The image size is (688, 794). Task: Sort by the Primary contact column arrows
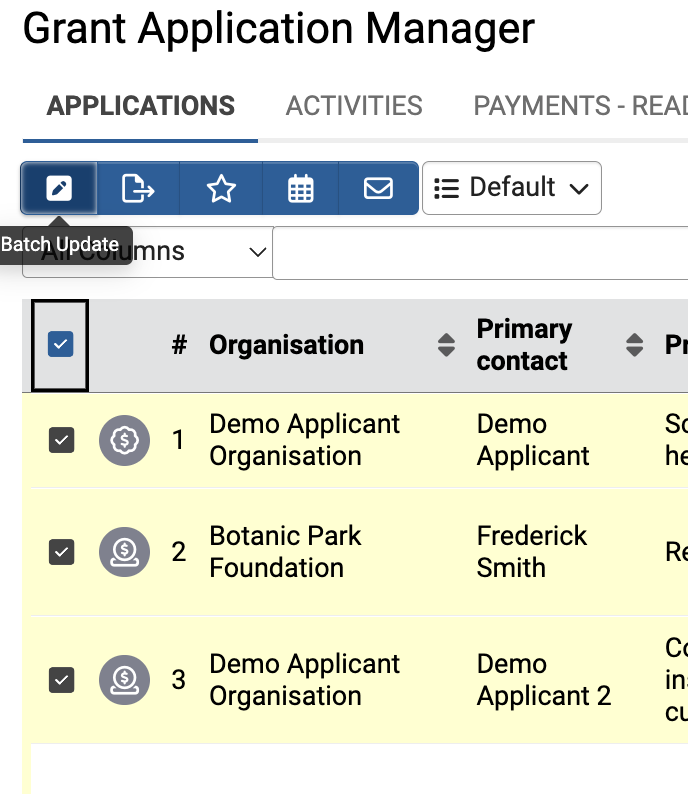[634, 345]
